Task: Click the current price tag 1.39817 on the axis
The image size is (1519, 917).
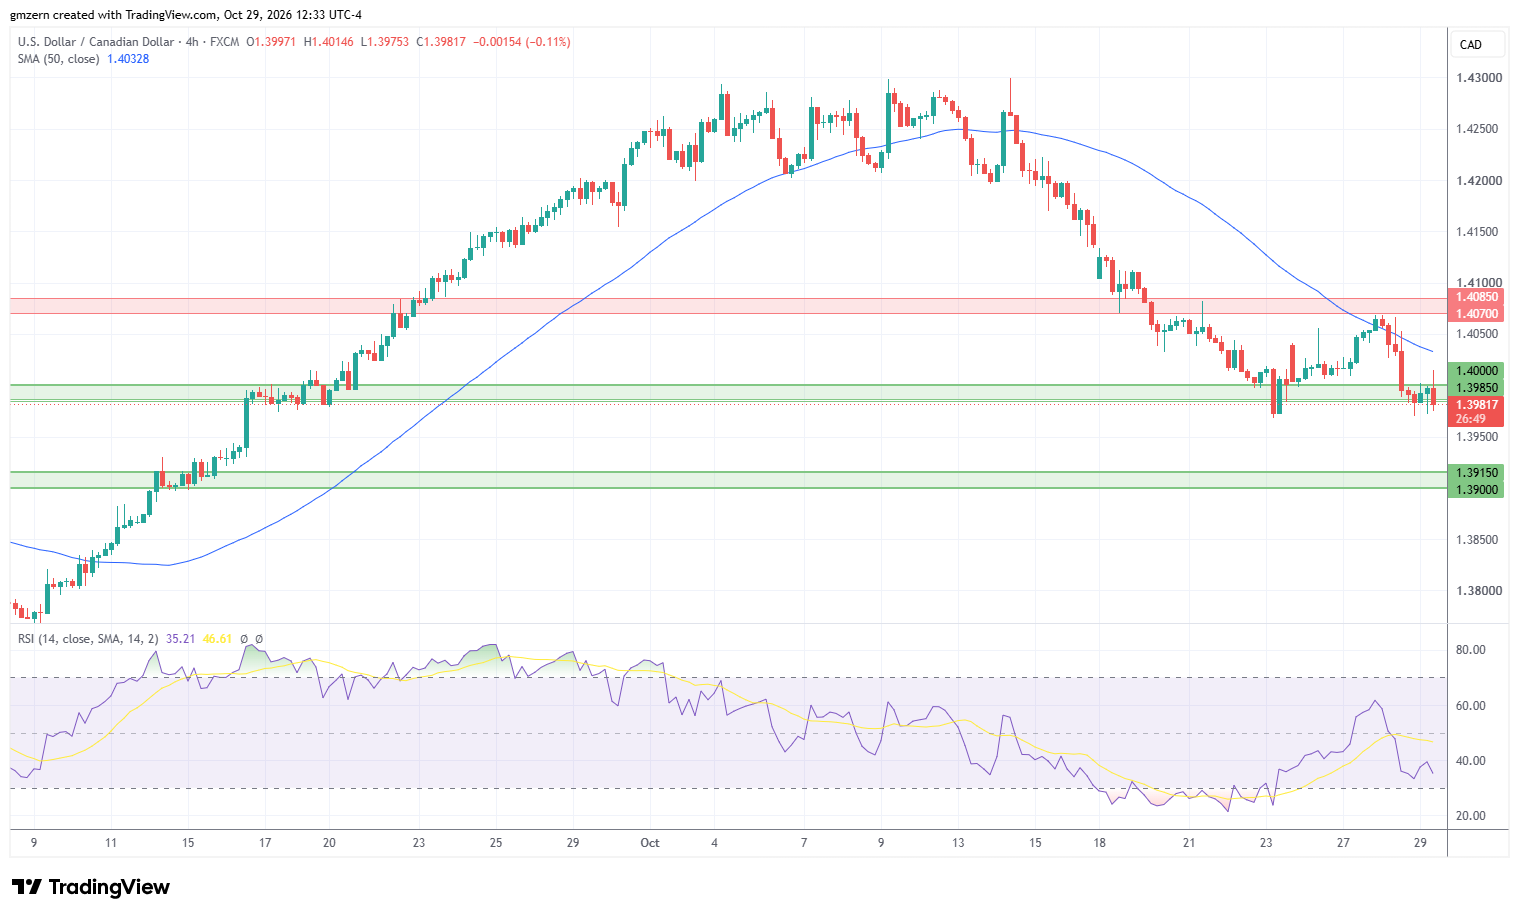Action: [x=1477, y=405]
